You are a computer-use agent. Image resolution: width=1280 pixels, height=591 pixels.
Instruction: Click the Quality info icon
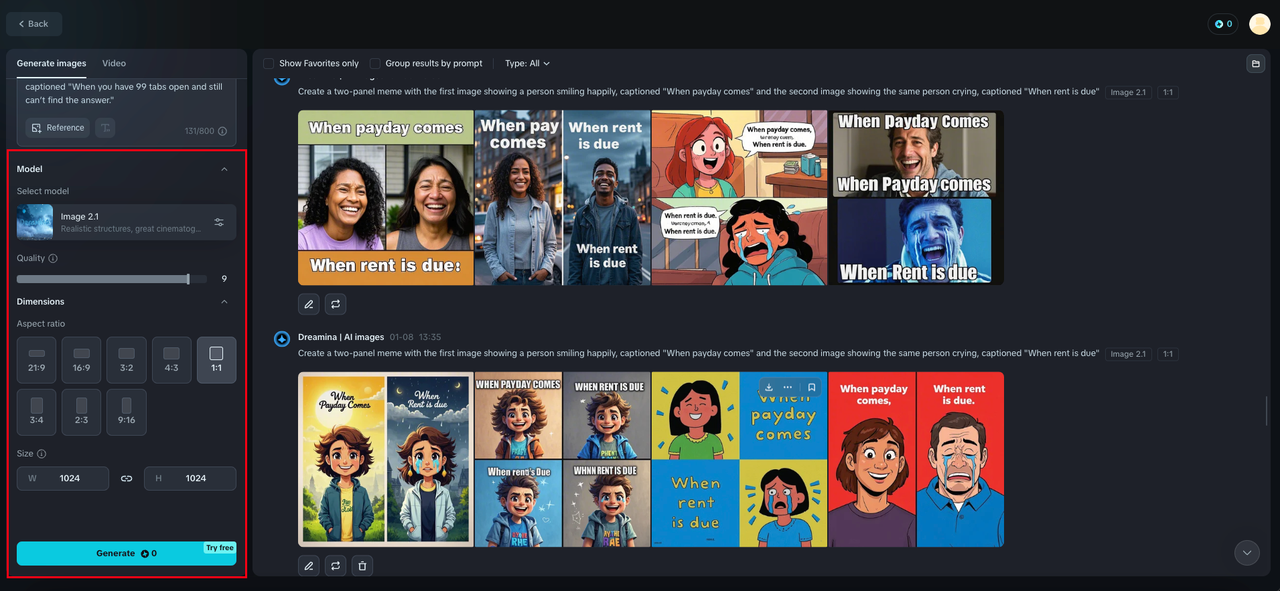tap(53, 258)
